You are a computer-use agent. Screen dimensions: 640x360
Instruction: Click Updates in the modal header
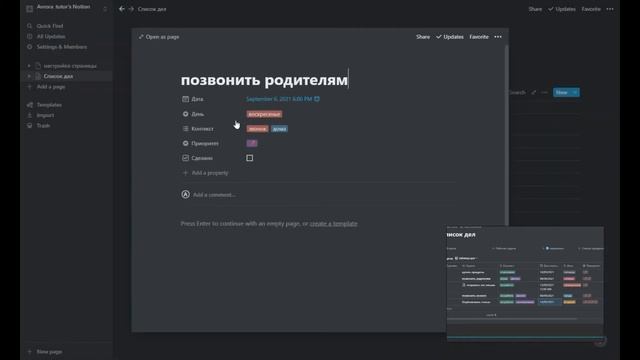(450, 37)
